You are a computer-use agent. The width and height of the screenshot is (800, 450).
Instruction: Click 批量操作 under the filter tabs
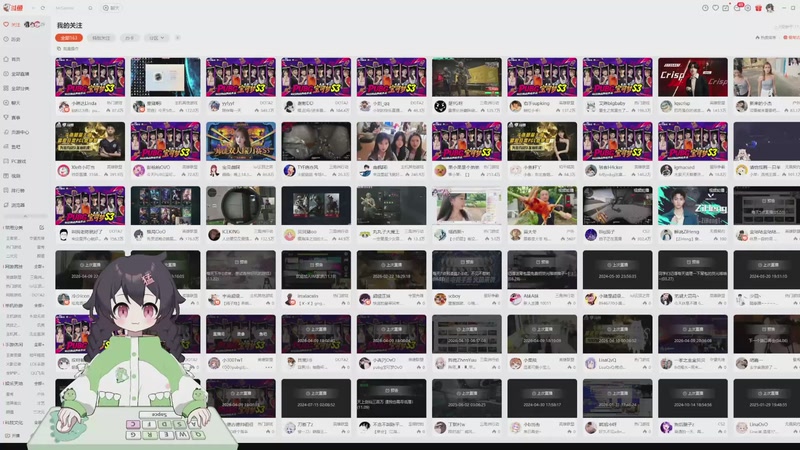click(68, 49)
